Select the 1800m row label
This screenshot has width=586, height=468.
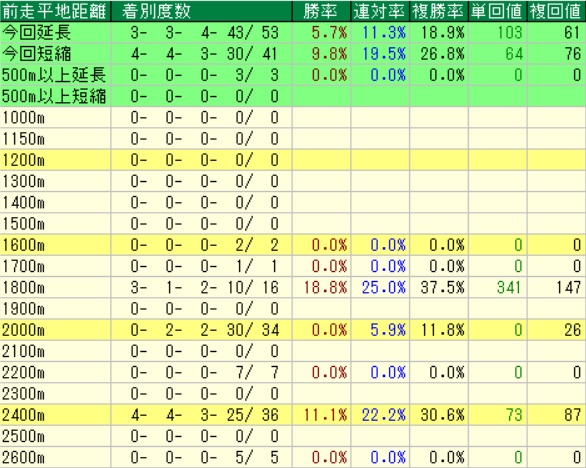tap(24, 287)
